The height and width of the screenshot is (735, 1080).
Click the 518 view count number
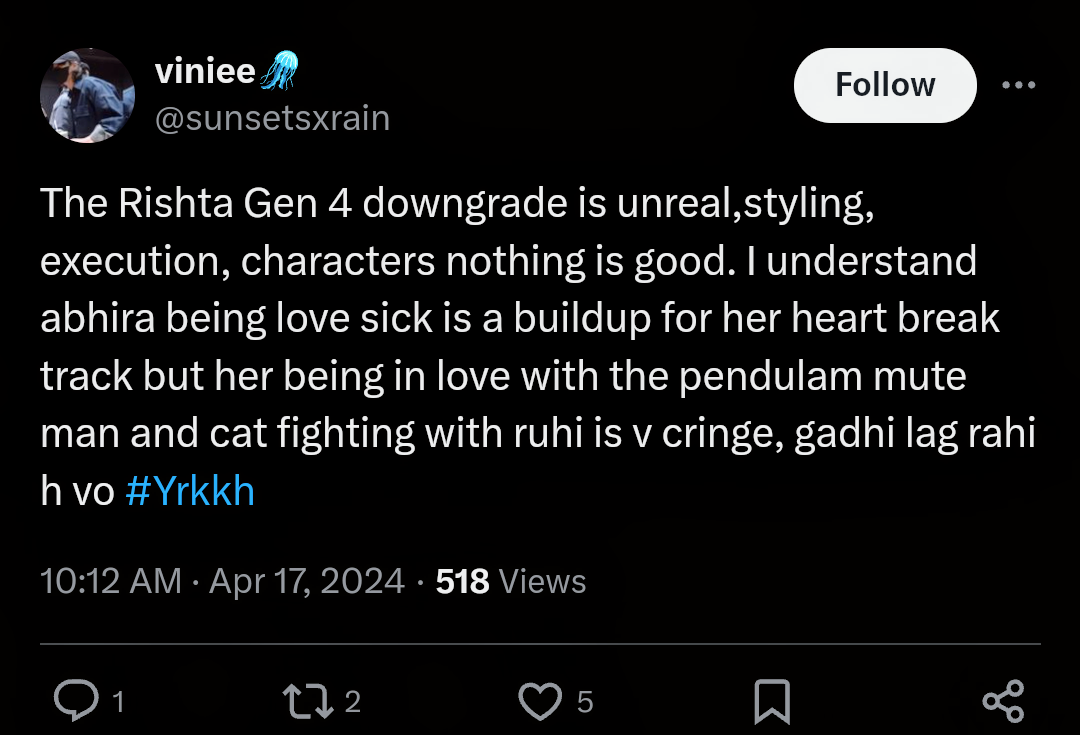coord(462,581)
